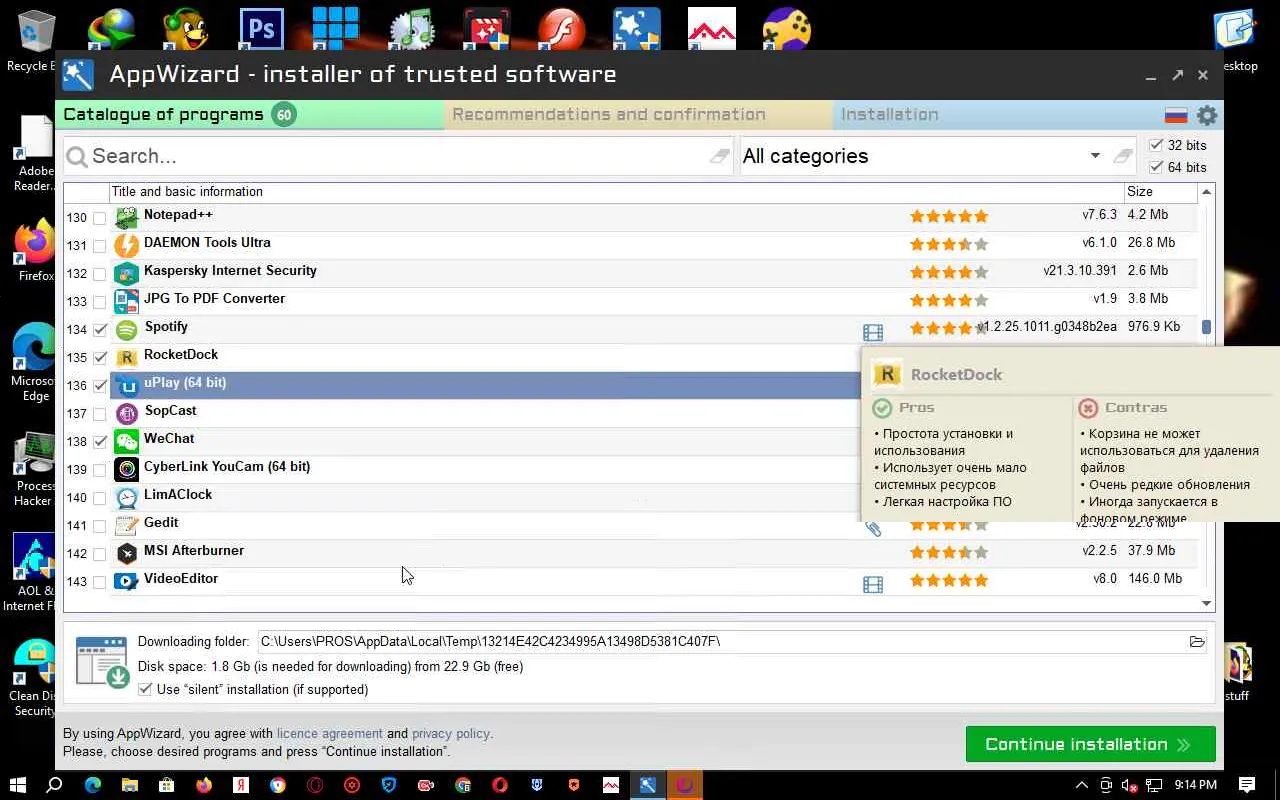Open the licence agreement link

coord(330,734)
